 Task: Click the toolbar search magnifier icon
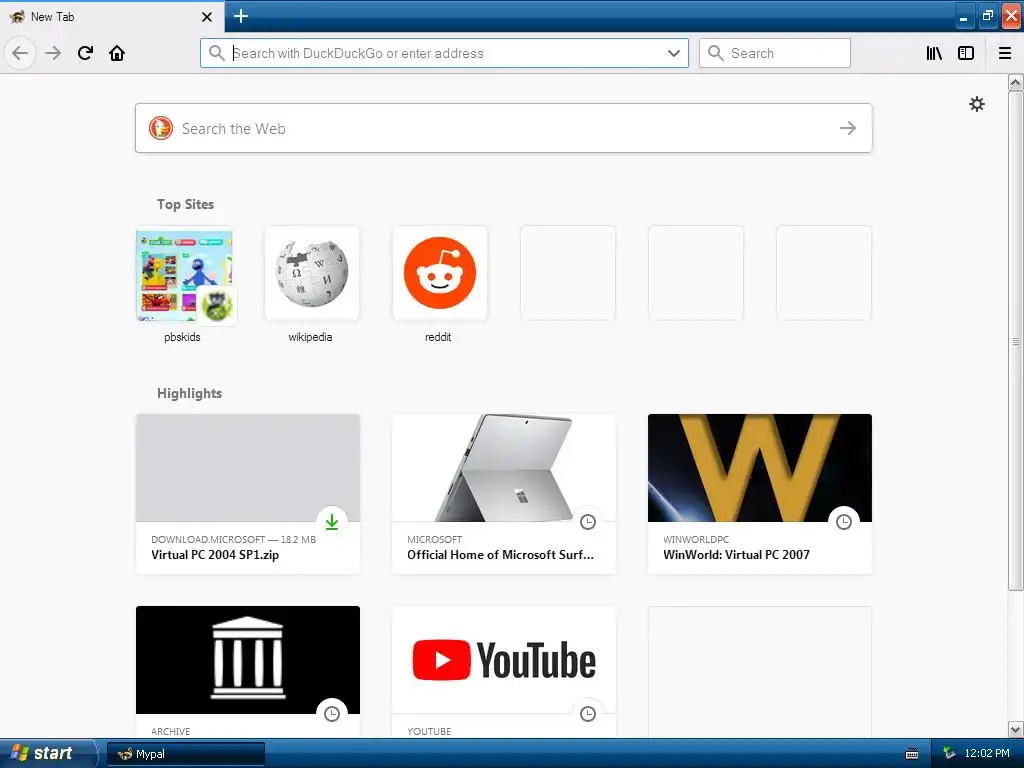point(716,53)
